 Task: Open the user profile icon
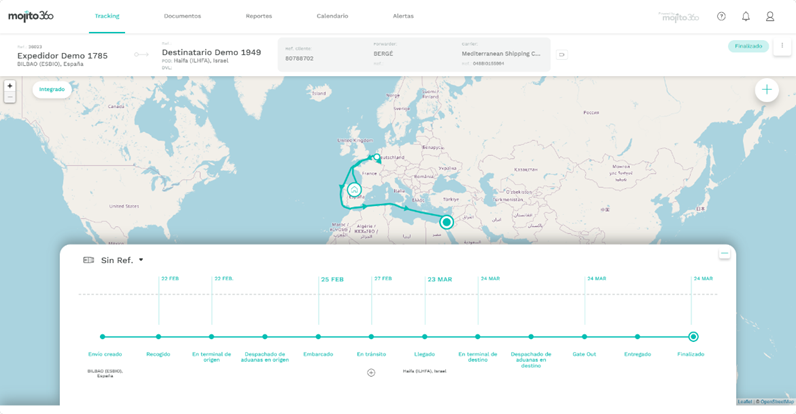coord(770,16)
